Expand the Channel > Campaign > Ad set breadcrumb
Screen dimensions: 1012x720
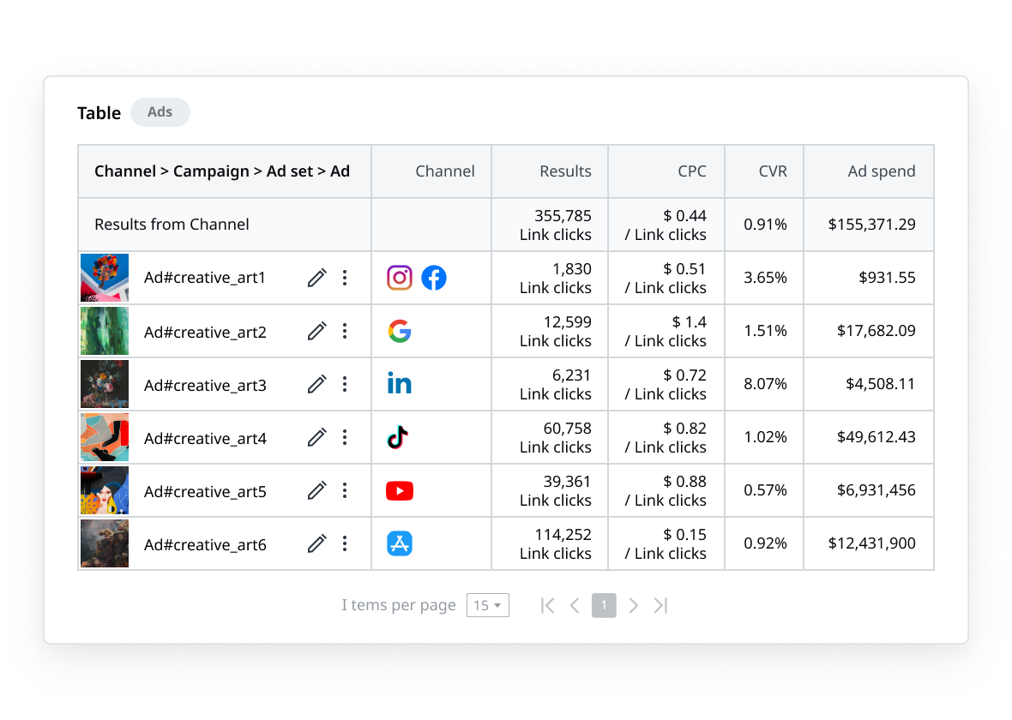click(x=224, y=171)
